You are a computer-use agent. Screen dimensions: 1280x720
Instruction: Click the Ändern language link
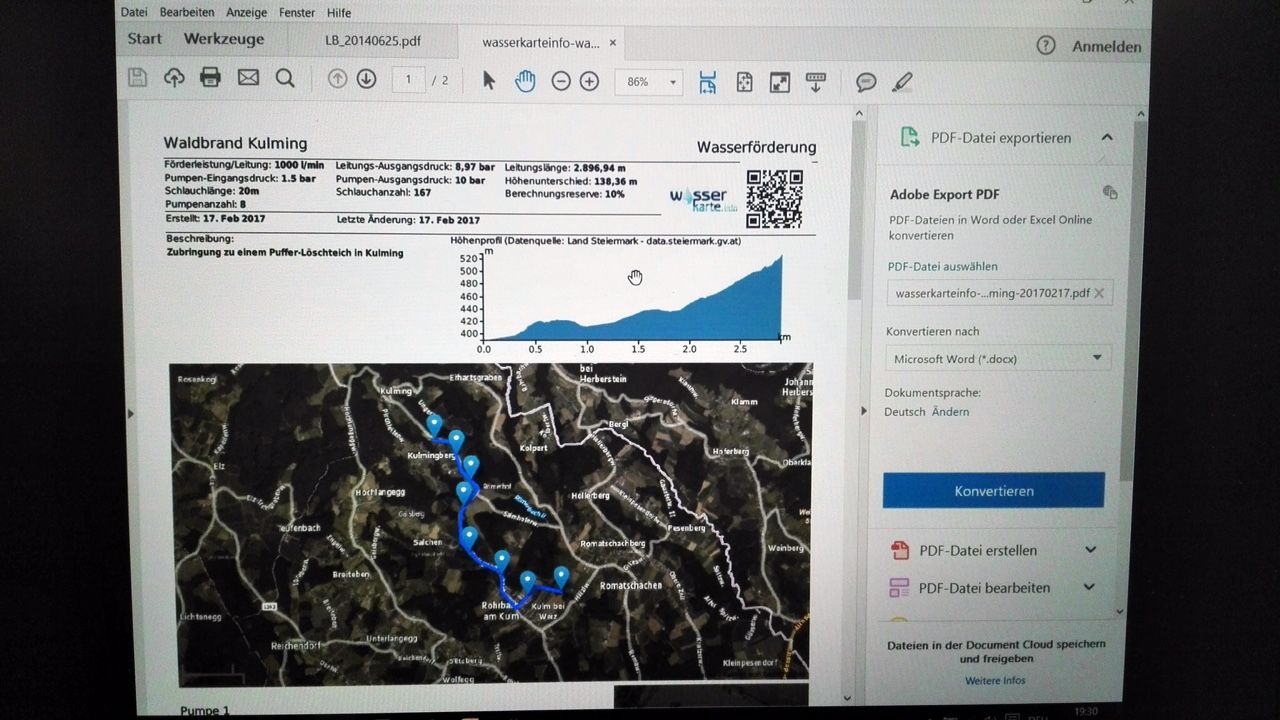950,412
